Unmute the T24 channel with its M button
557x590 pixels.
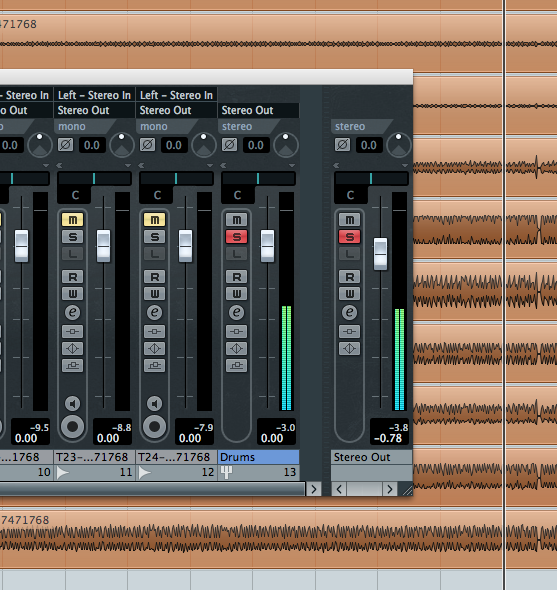[155, 220]
